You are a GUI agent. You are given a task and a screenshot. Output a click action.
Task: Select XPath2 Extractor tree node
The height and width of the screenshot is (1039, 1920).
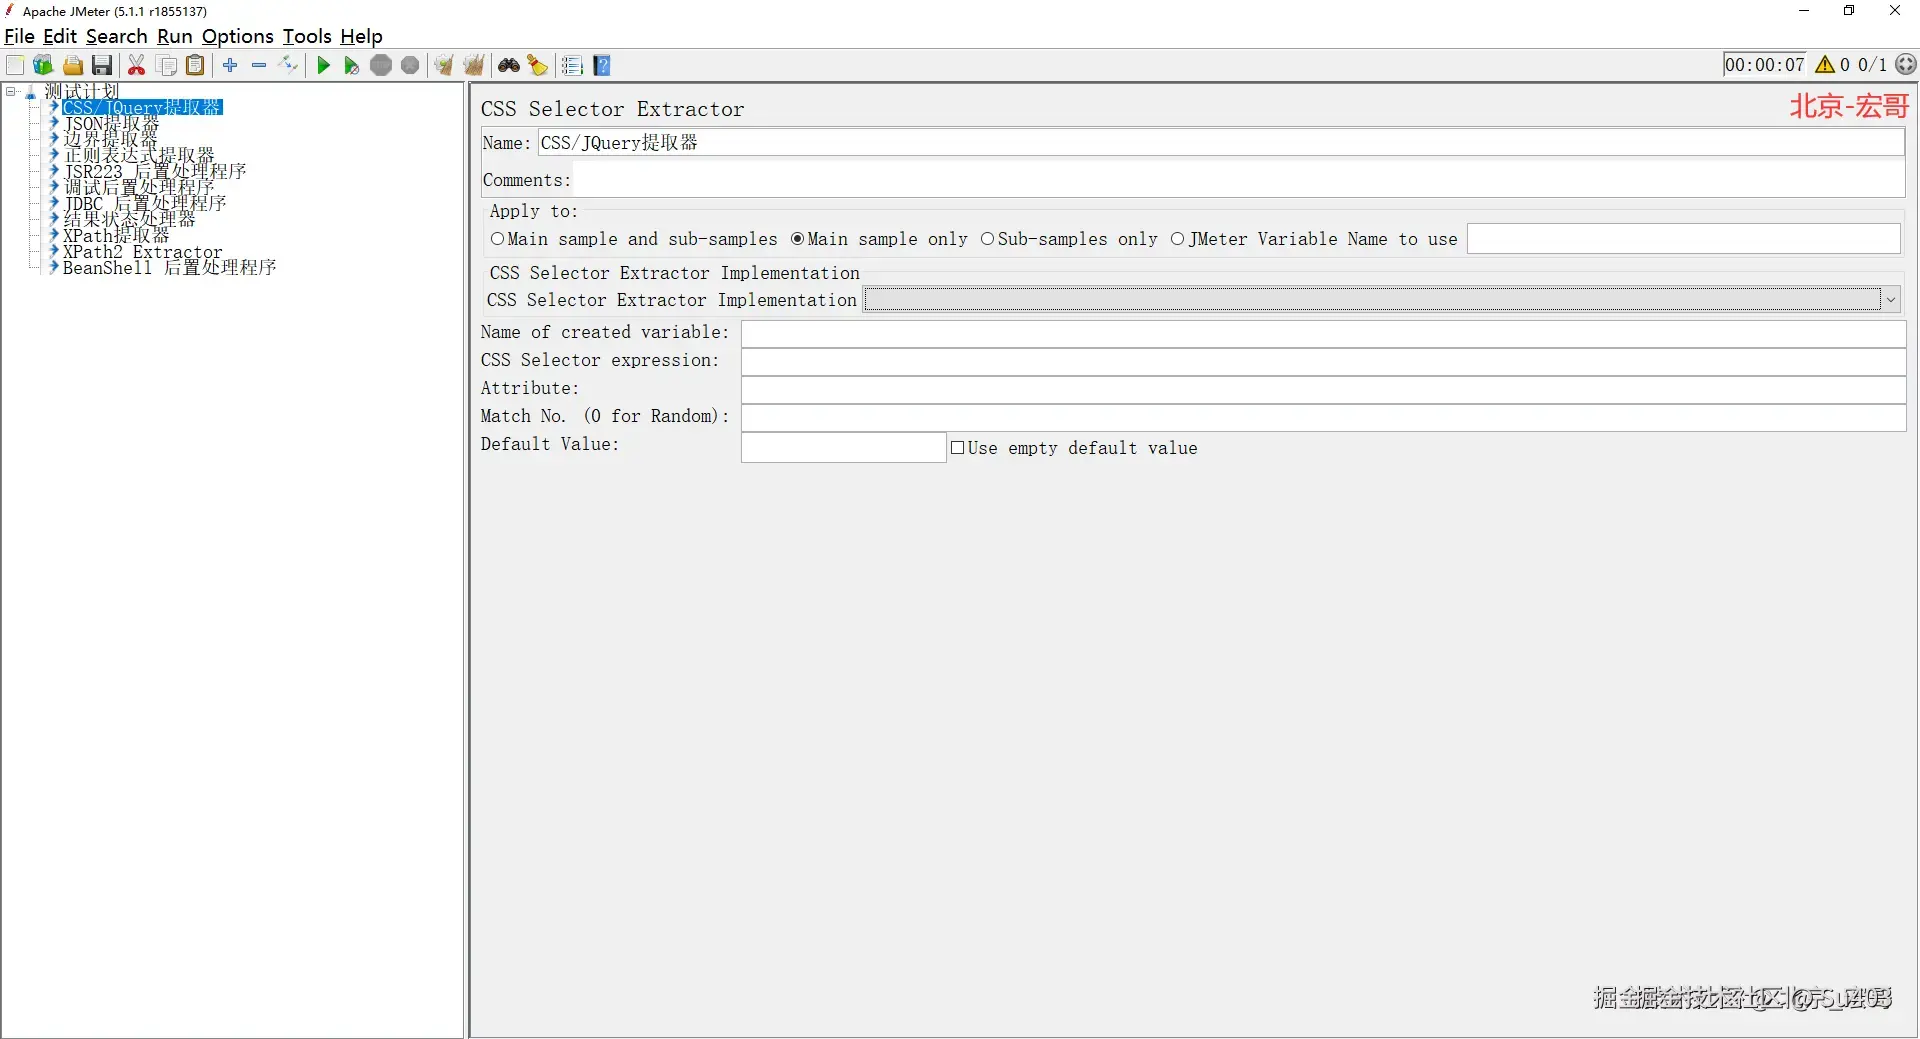(x=143, y=252)
